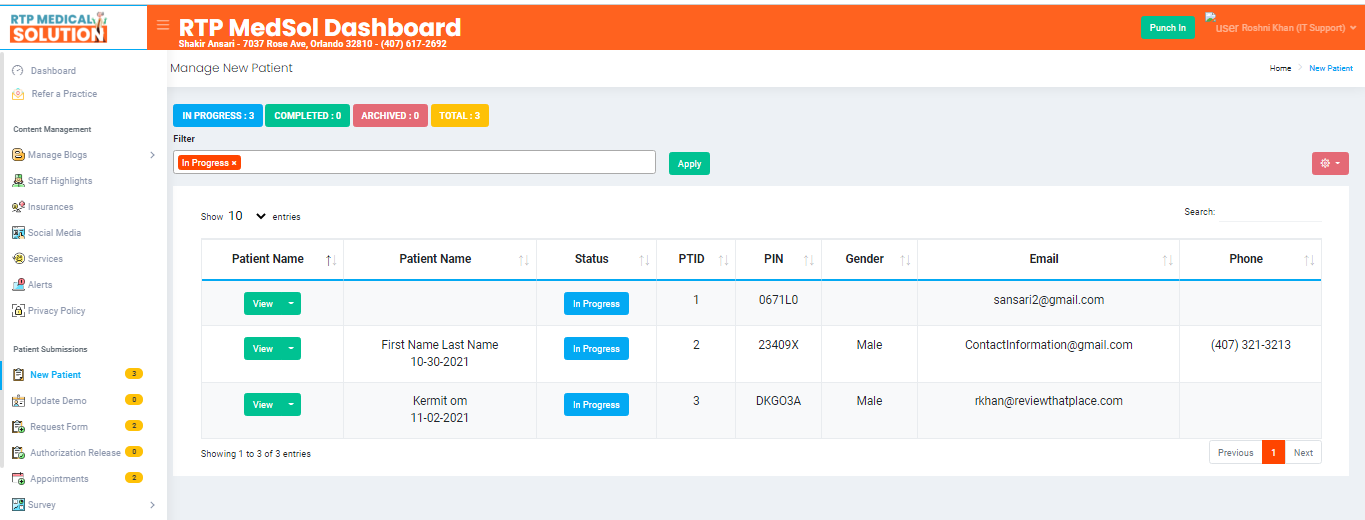Open Request Form in sidebar
Image resolution: width=1365 pixels, height=520 pixels.
click(59, 427)
